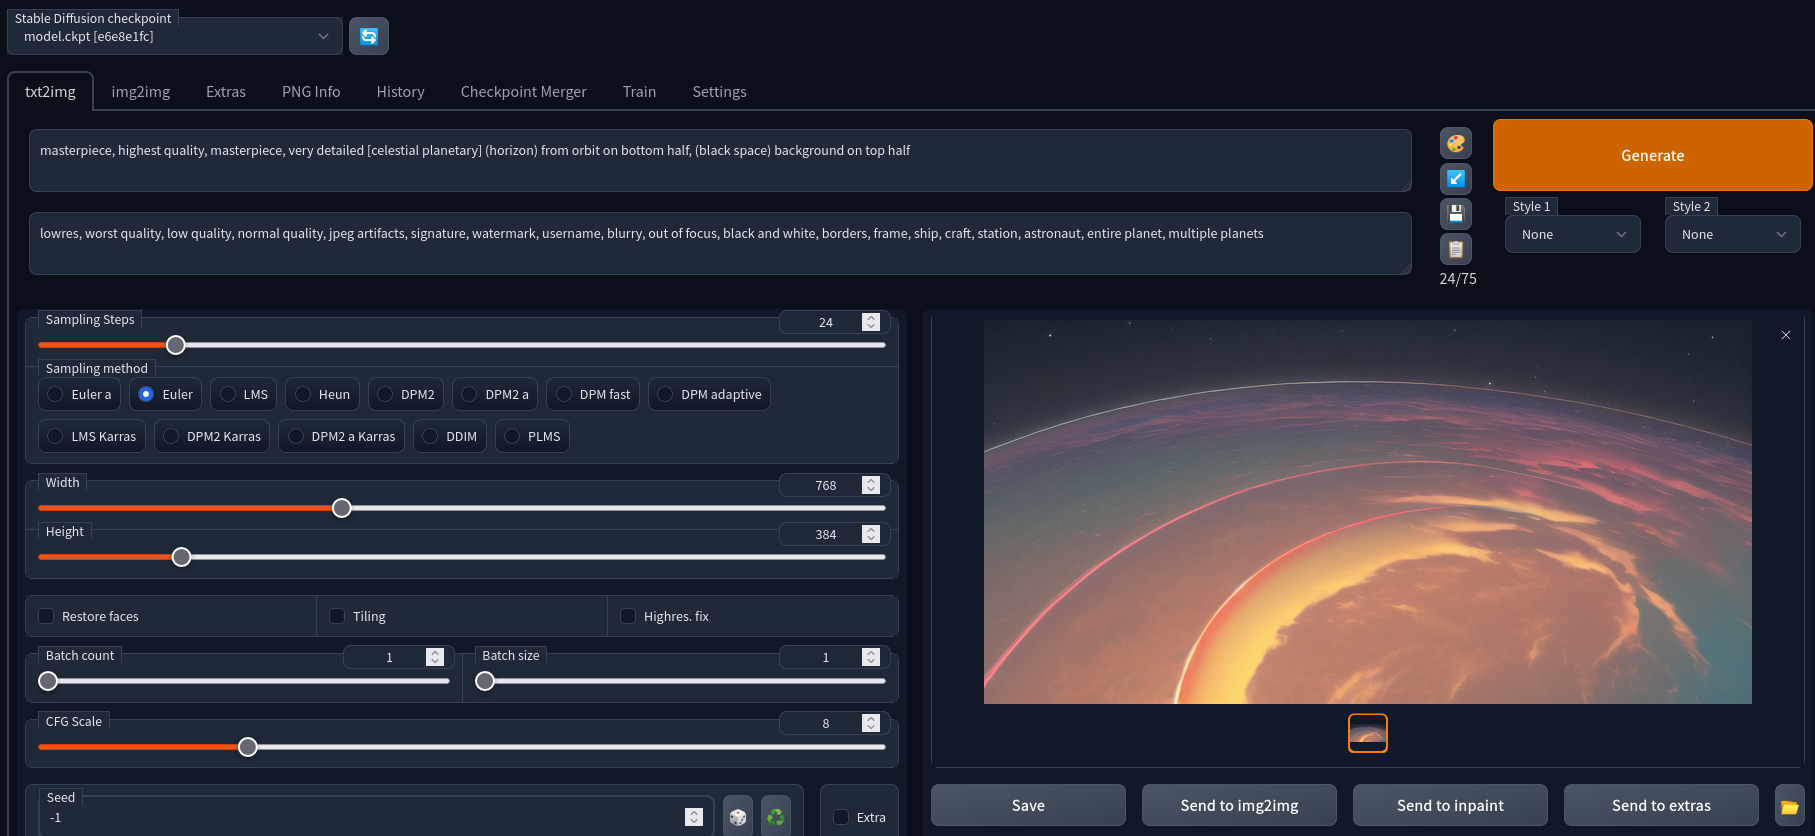Open the PNG Info tab
Image resolution: width=1815 pixels, height=836 pixels.
[311, 91]
